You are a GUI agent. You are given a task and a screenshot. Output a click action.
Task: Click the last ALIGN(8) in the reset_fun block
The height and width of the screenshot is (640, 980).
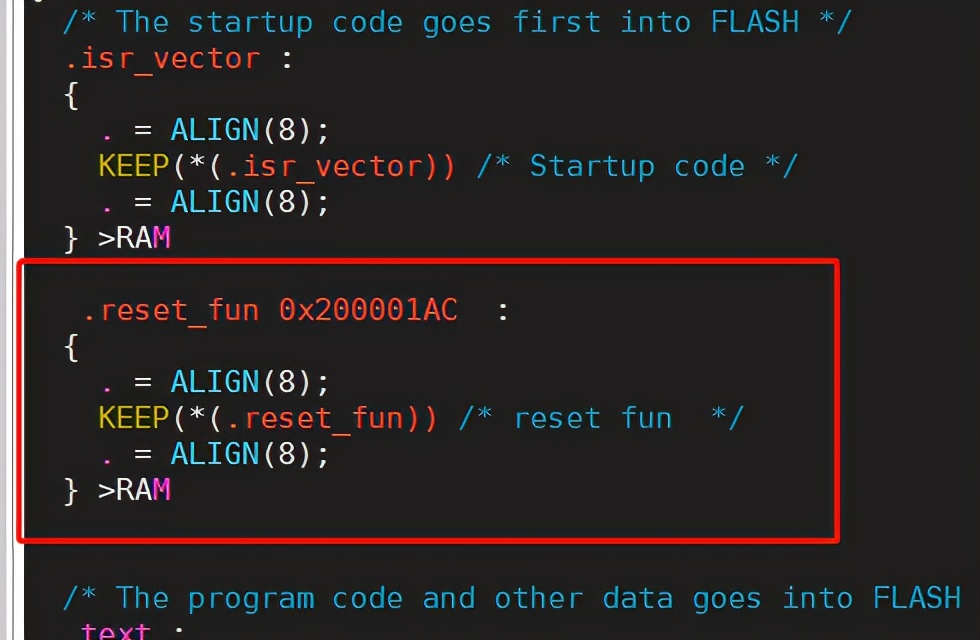[249, 454]
